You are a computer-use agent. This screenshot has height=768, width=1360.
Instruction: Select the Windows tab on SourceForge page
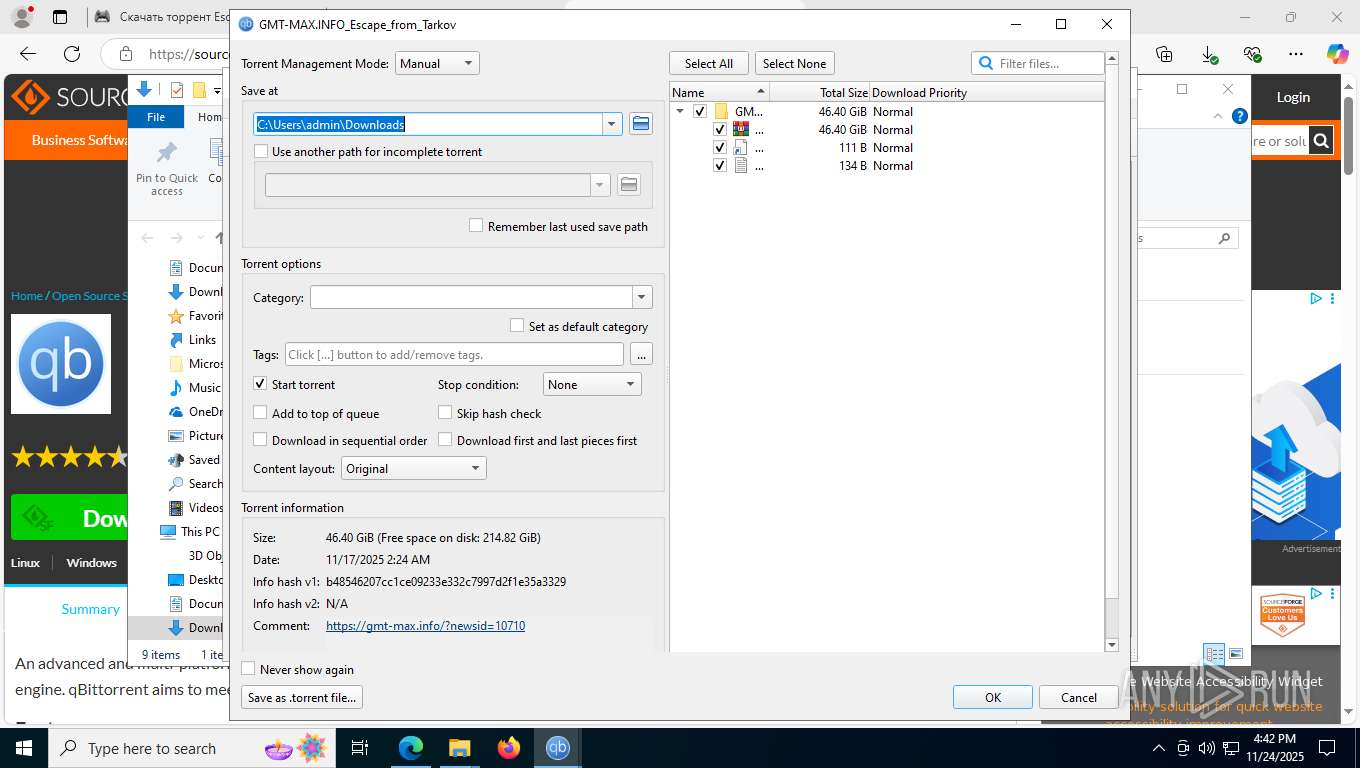click(91, 563)
